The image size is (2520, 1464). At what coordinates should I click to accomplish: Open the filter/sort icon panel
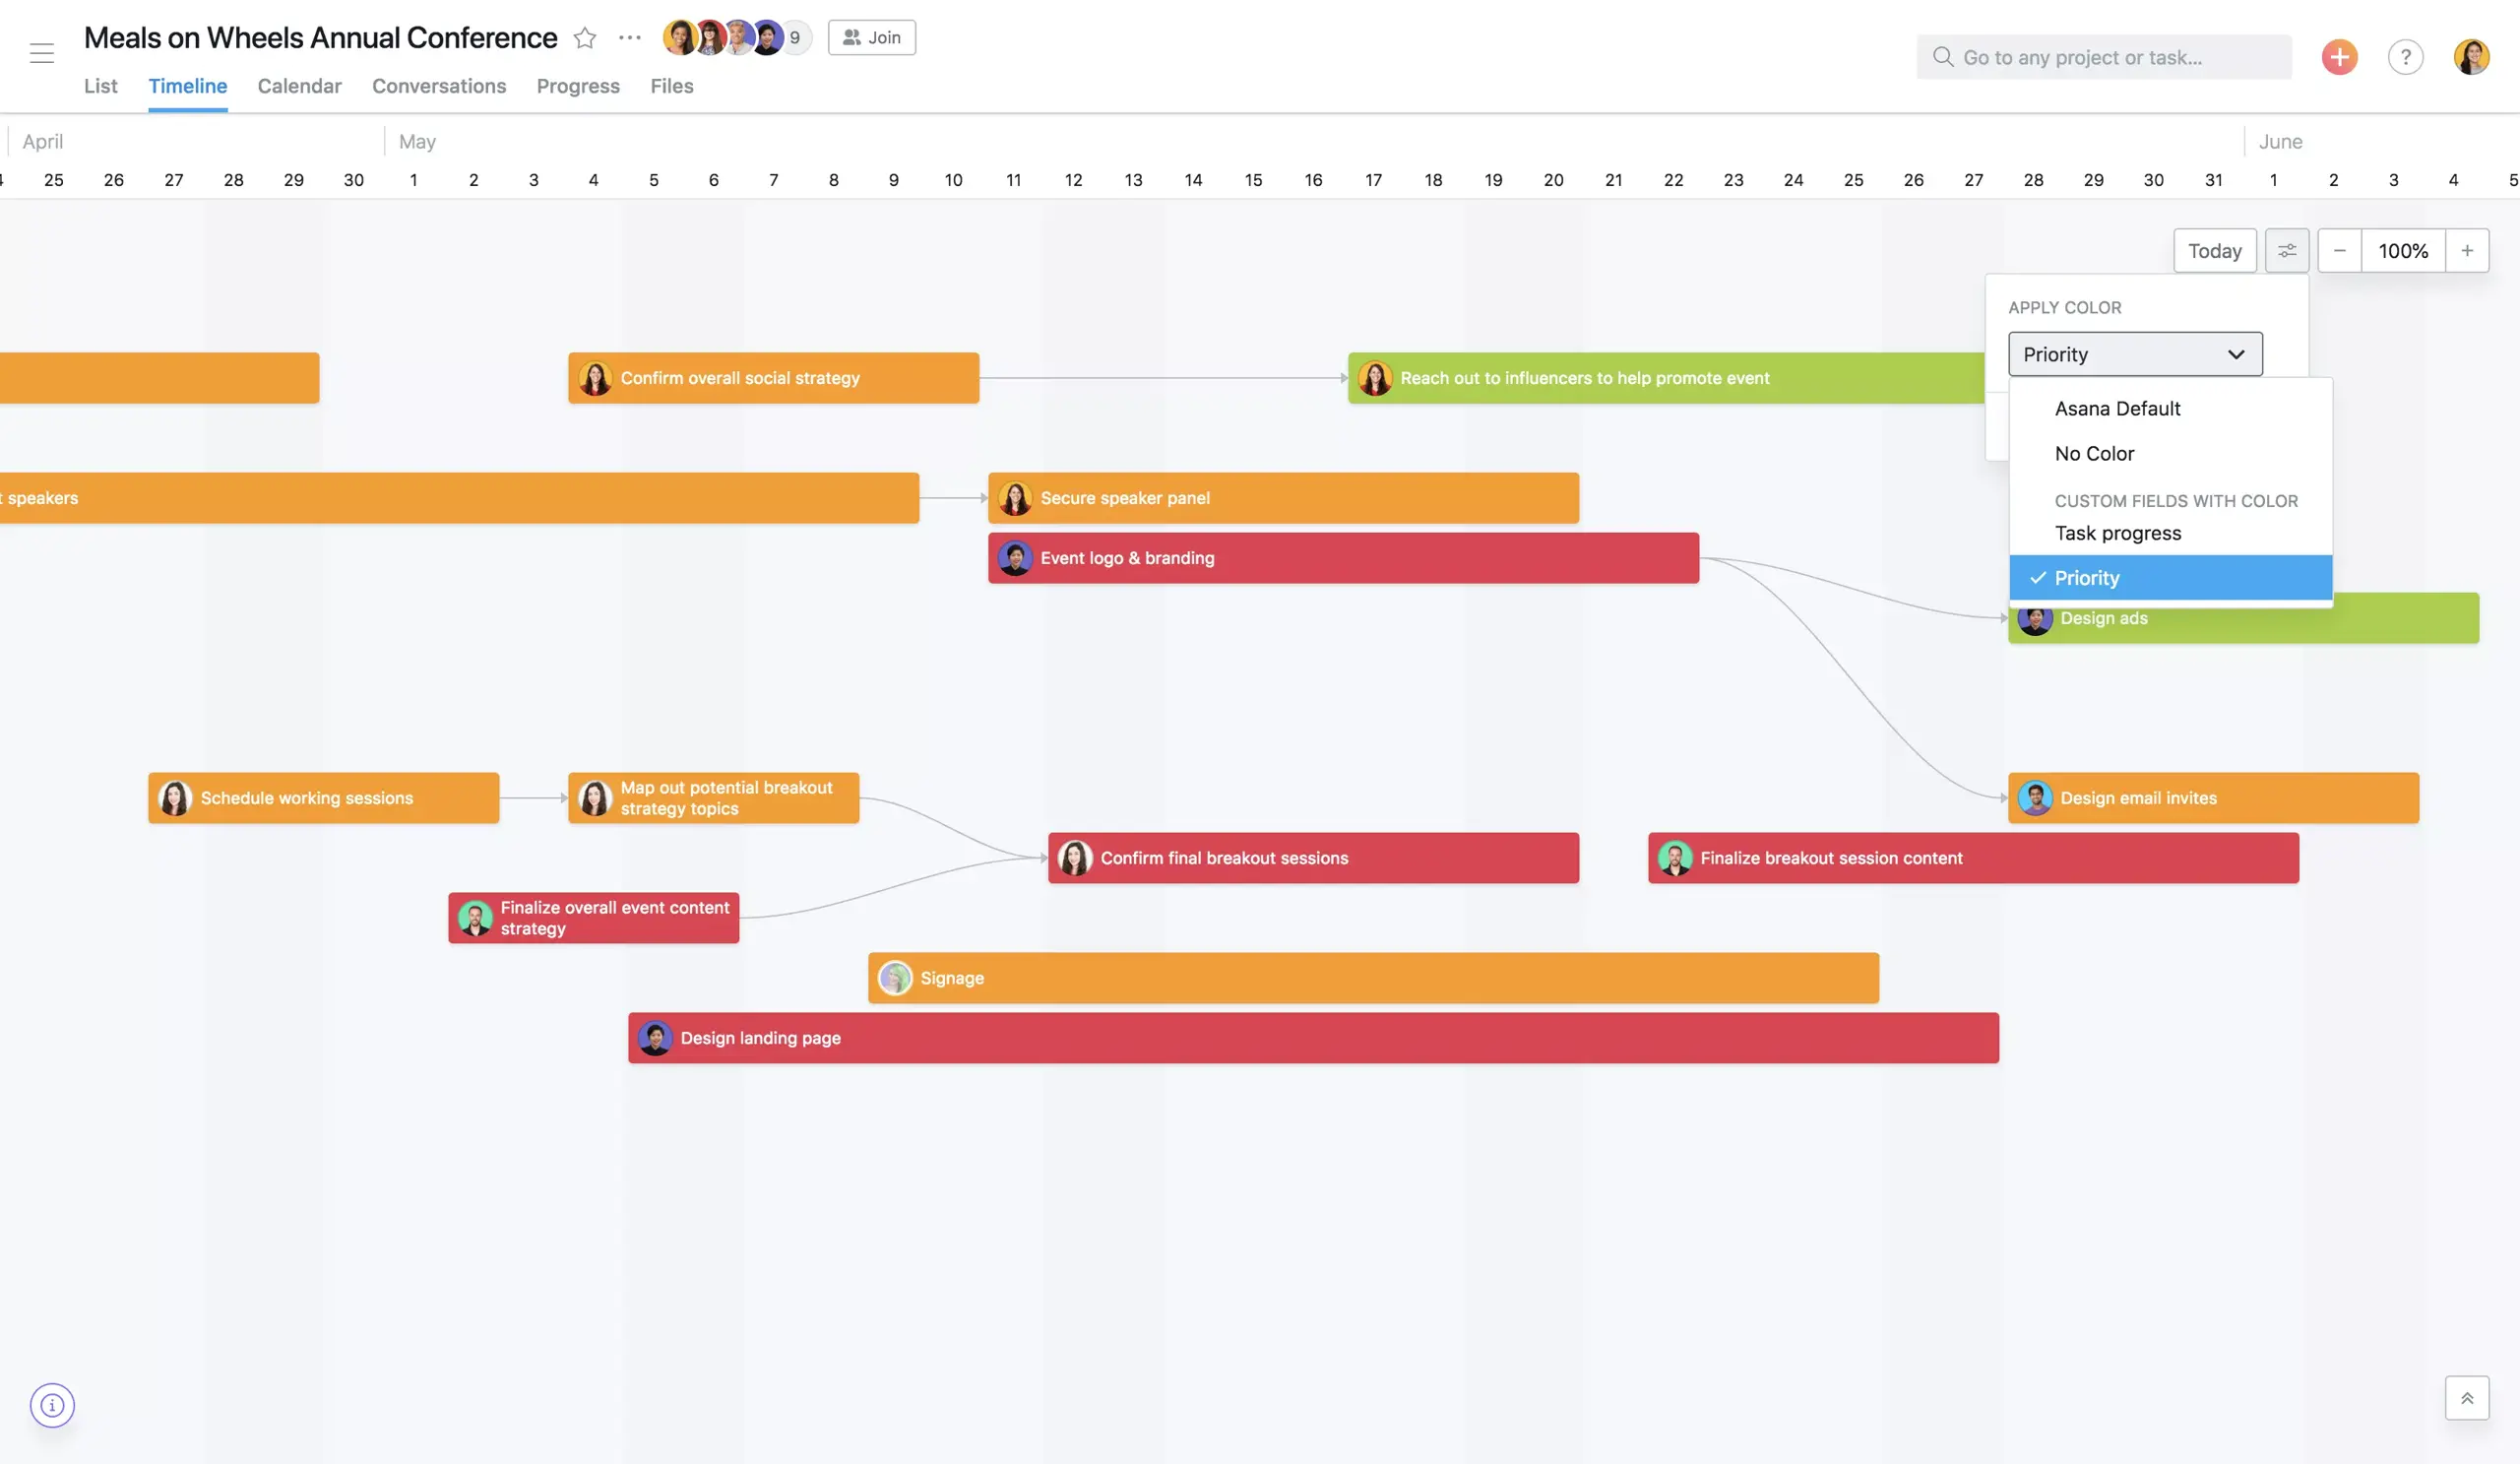click(x=2287, y=249)
